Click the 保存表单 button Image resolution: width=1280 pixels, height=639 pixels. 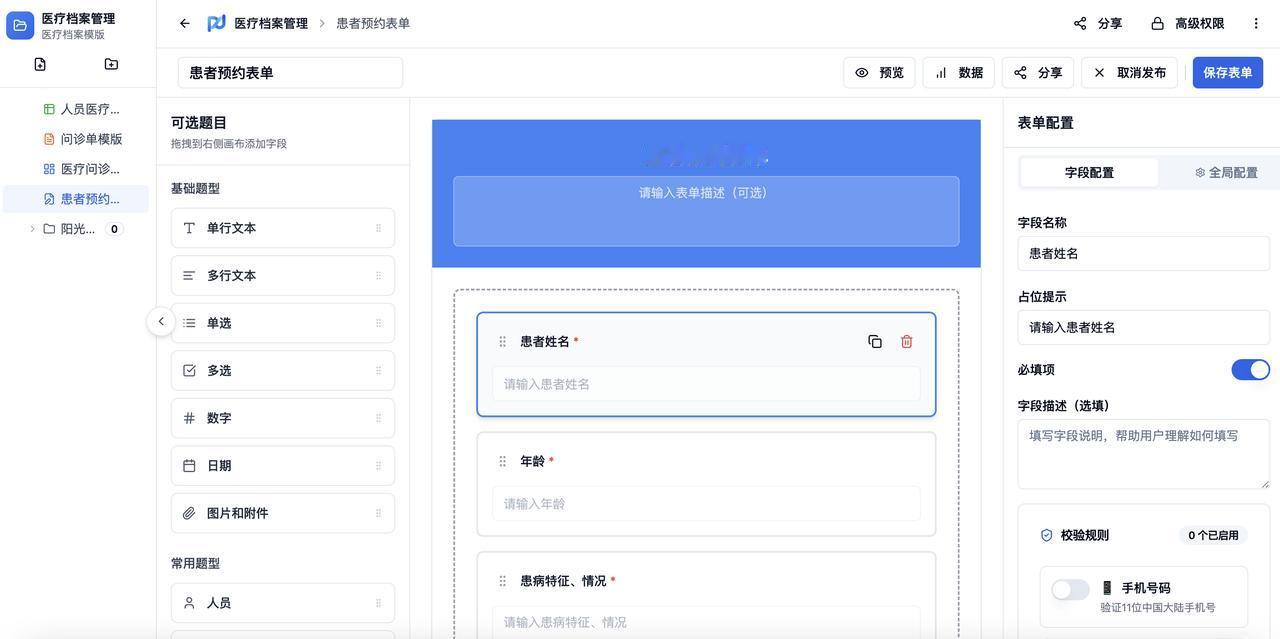click(1227, 73)
